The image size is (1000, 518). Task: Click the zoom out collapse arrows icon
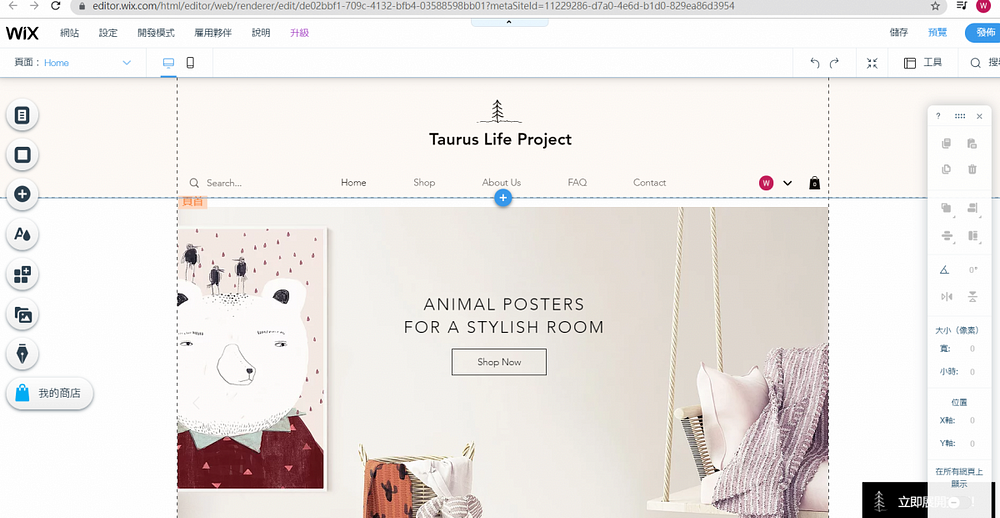coord(872,63)
